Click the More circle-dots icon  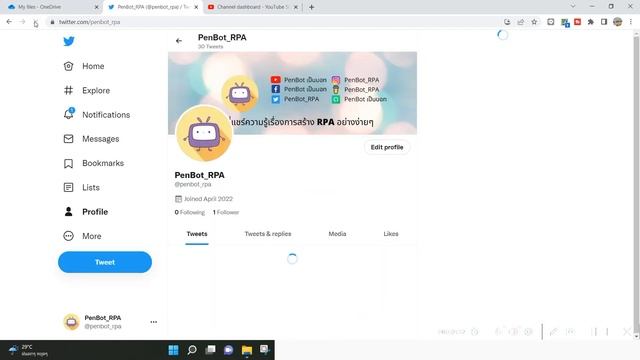click(69, 236)
